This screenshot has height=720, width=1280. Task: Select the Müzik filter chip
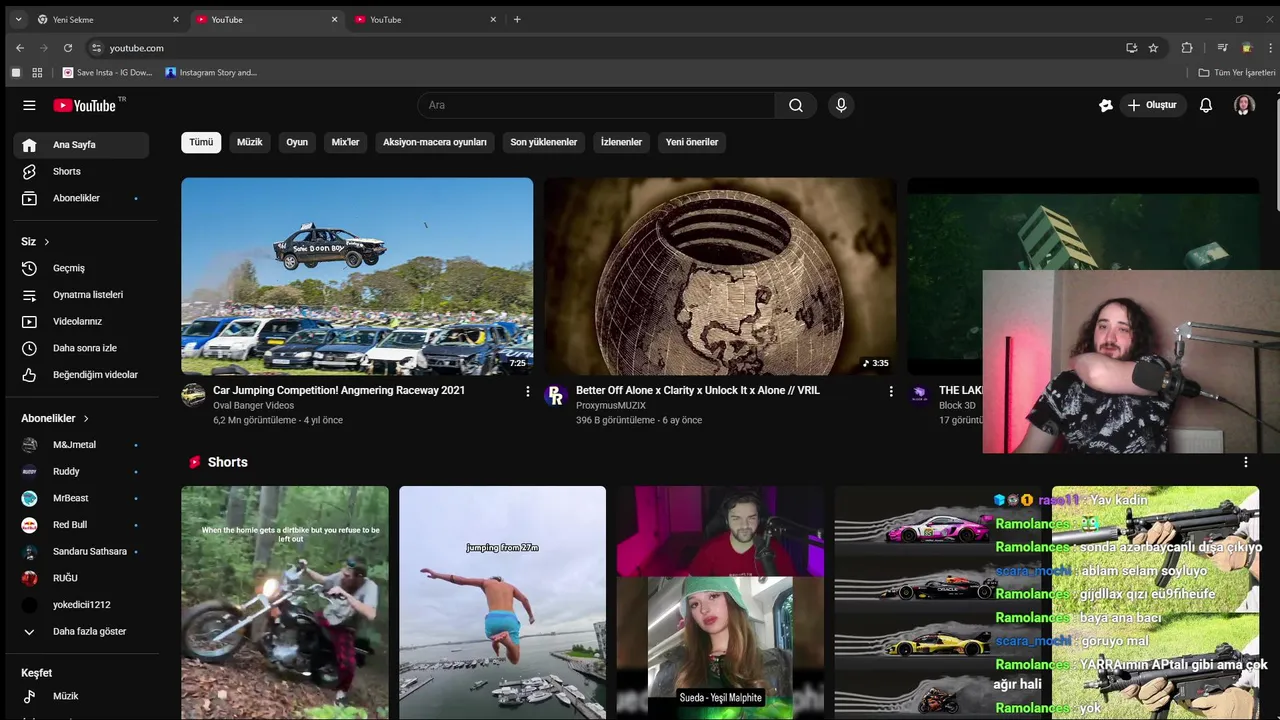click(x=250, y=142)
